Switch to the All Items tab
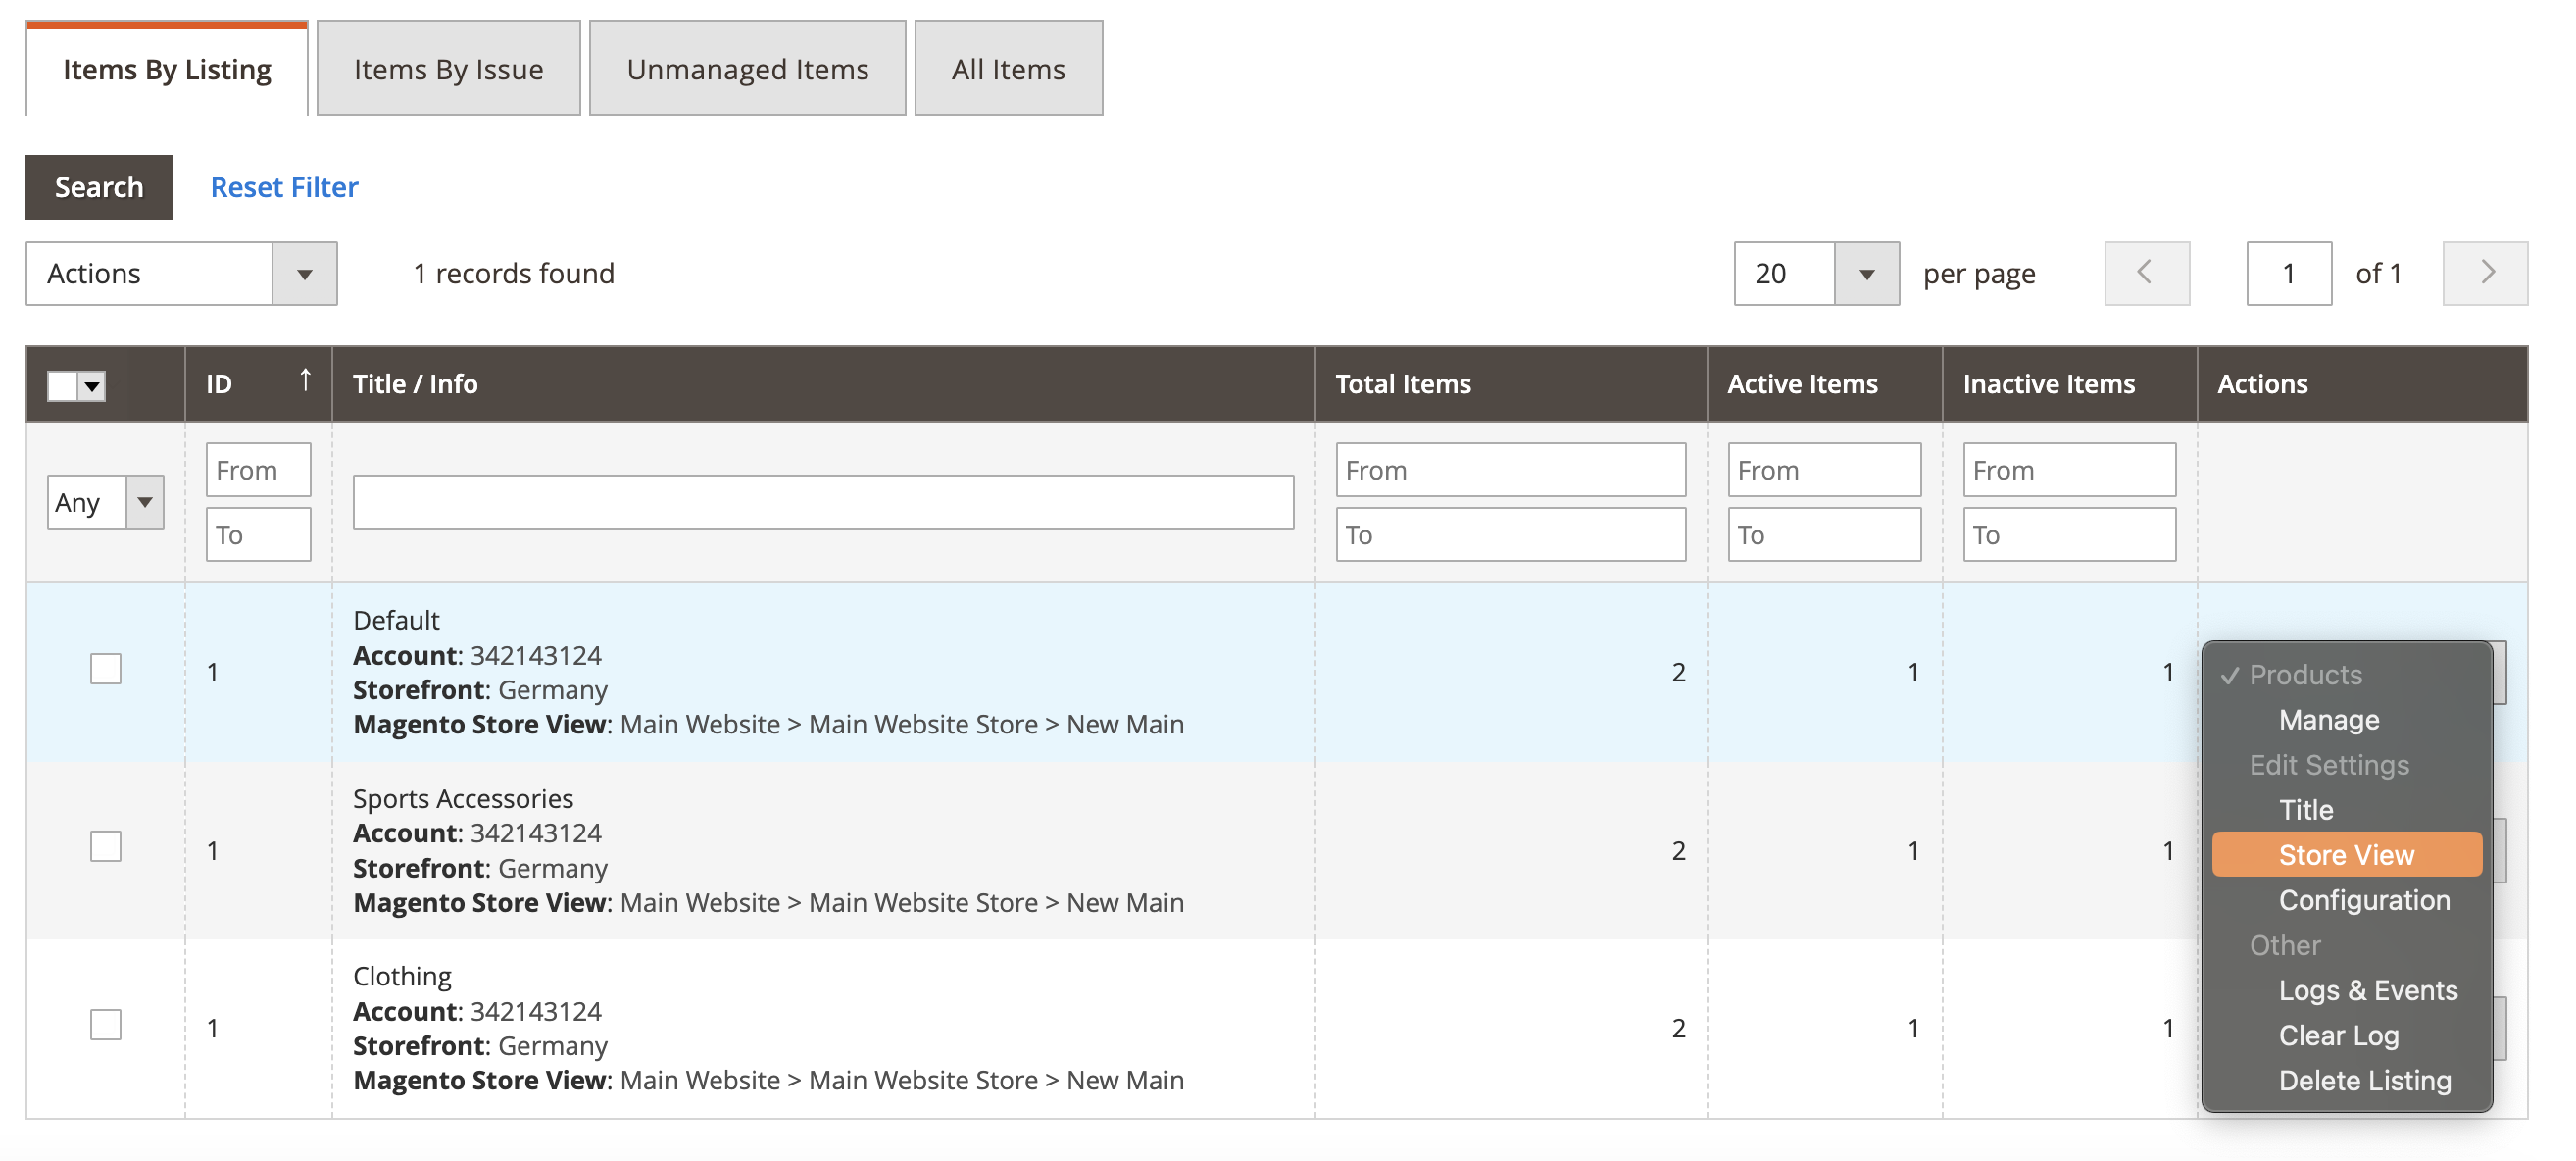This screenshot has height=1161, width=2576. click(x=1007, y=68)
